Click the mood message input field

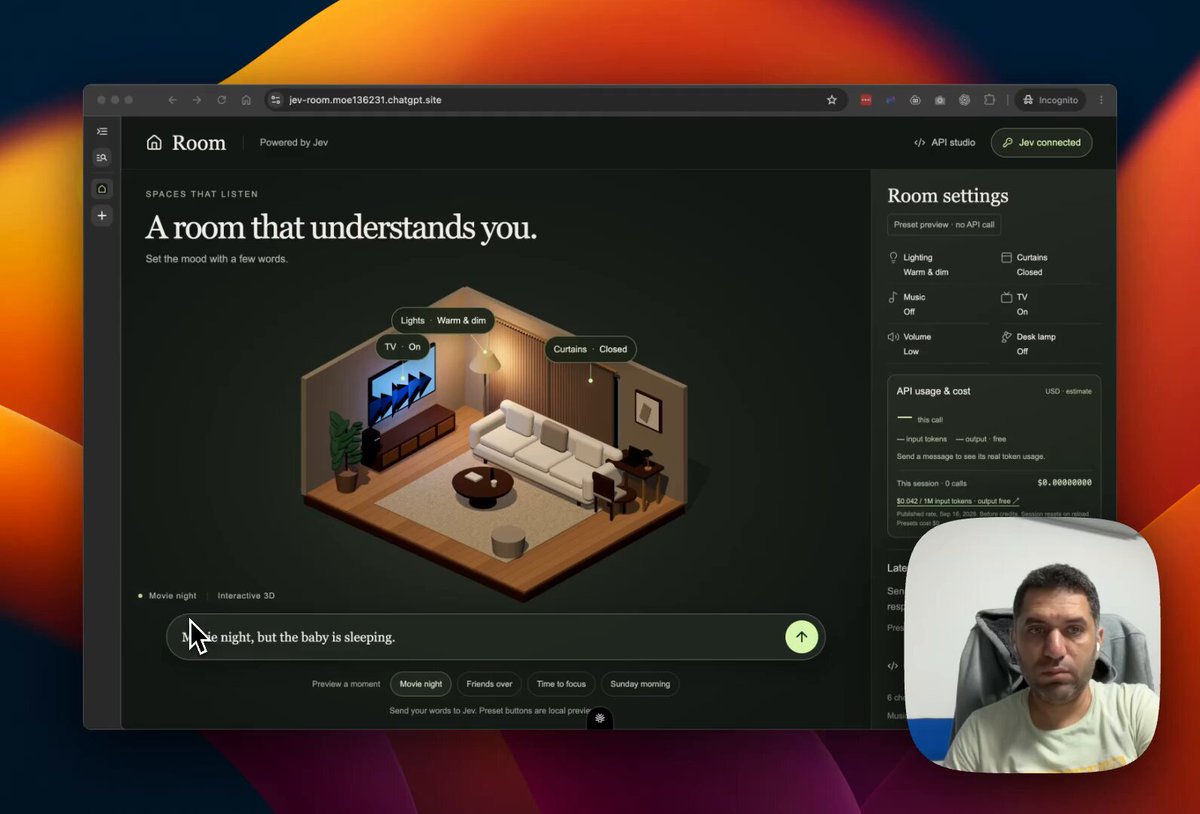point(495,637)
